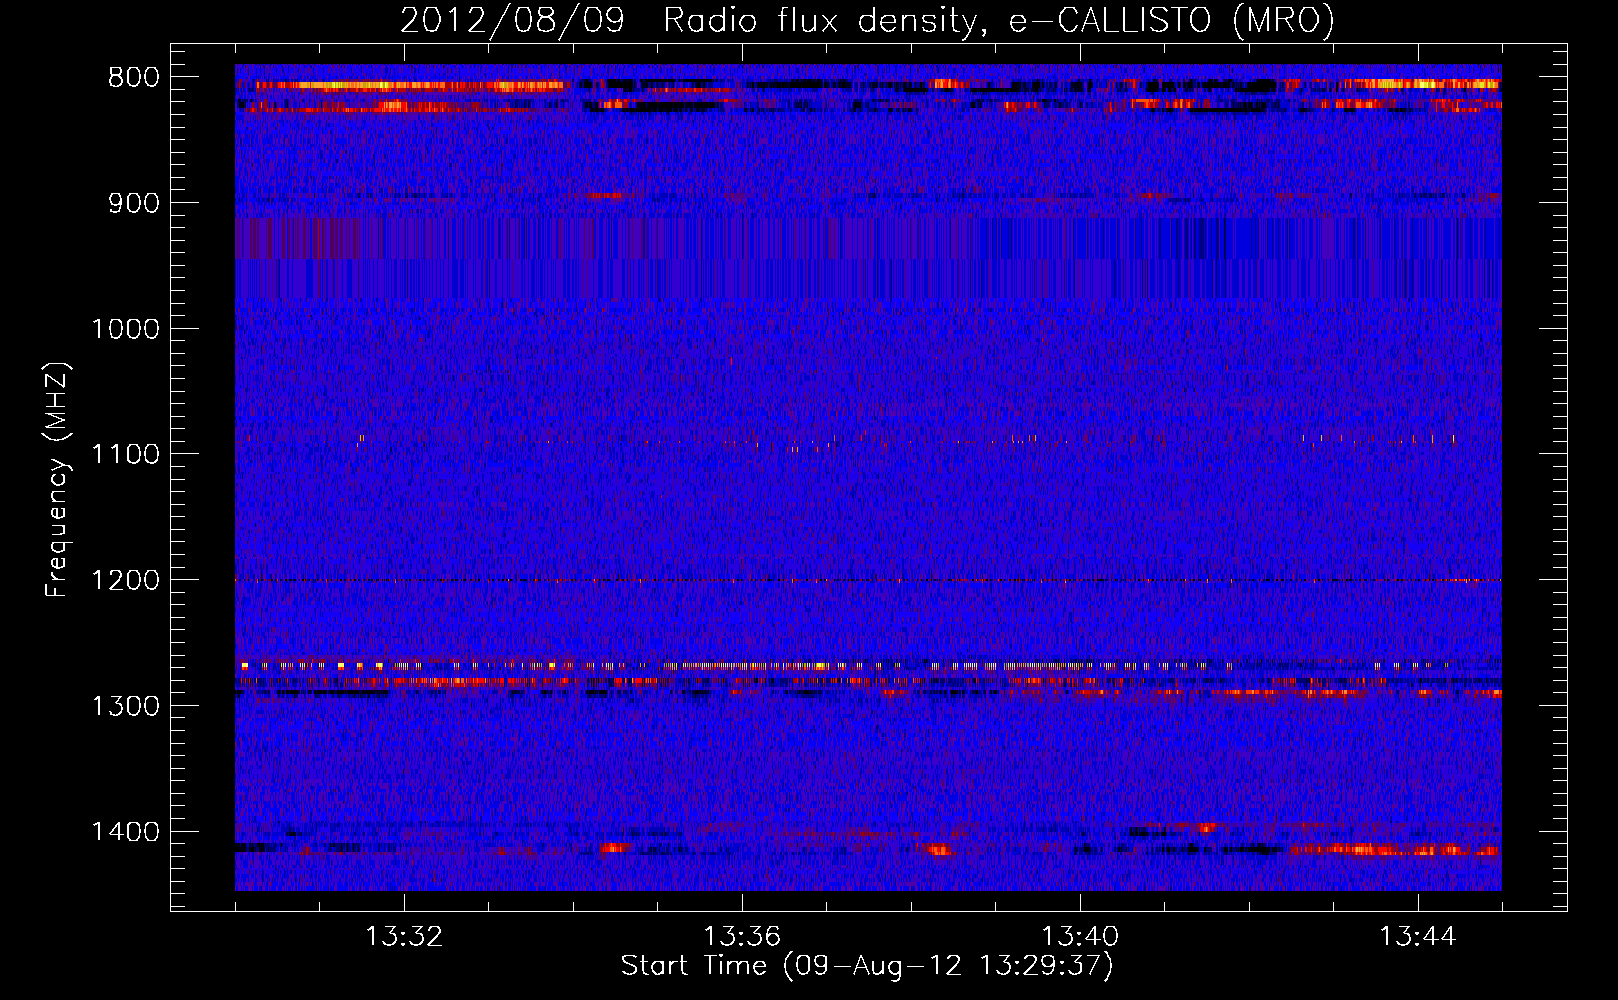Select the 900 frequency tick label

click(134, 203)
